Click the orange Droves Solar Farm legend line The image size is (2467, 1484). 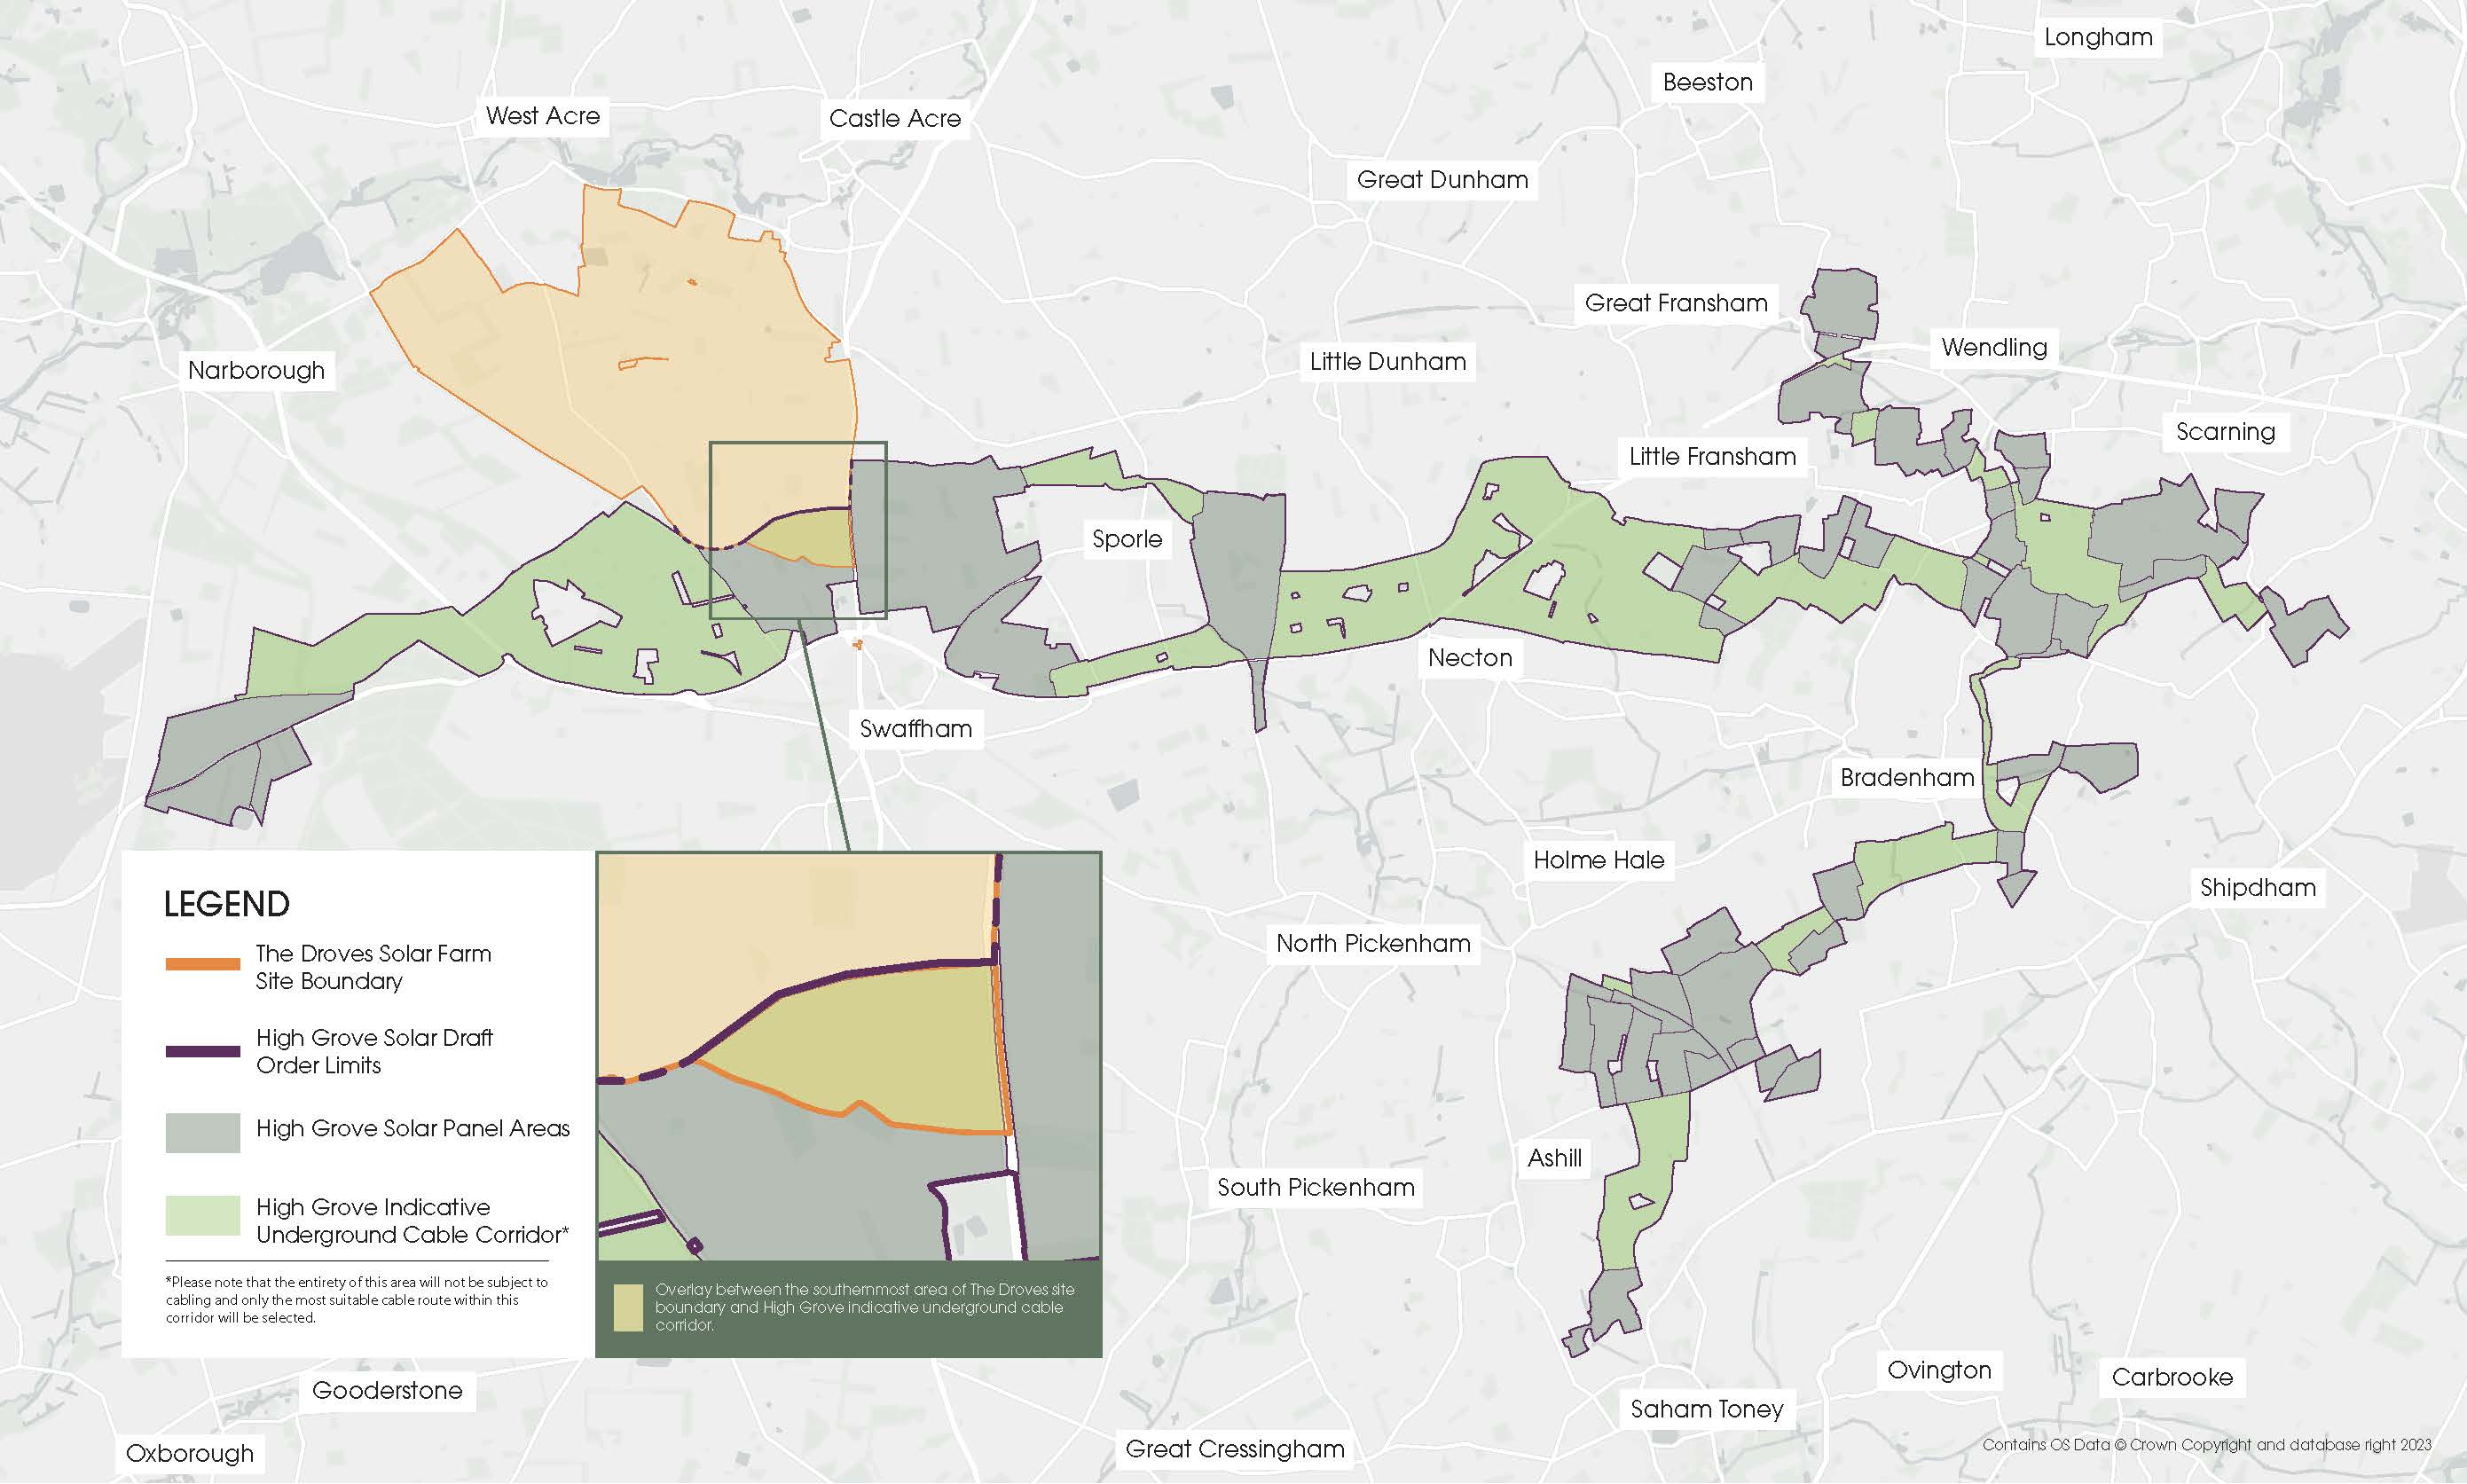point(203,965)
